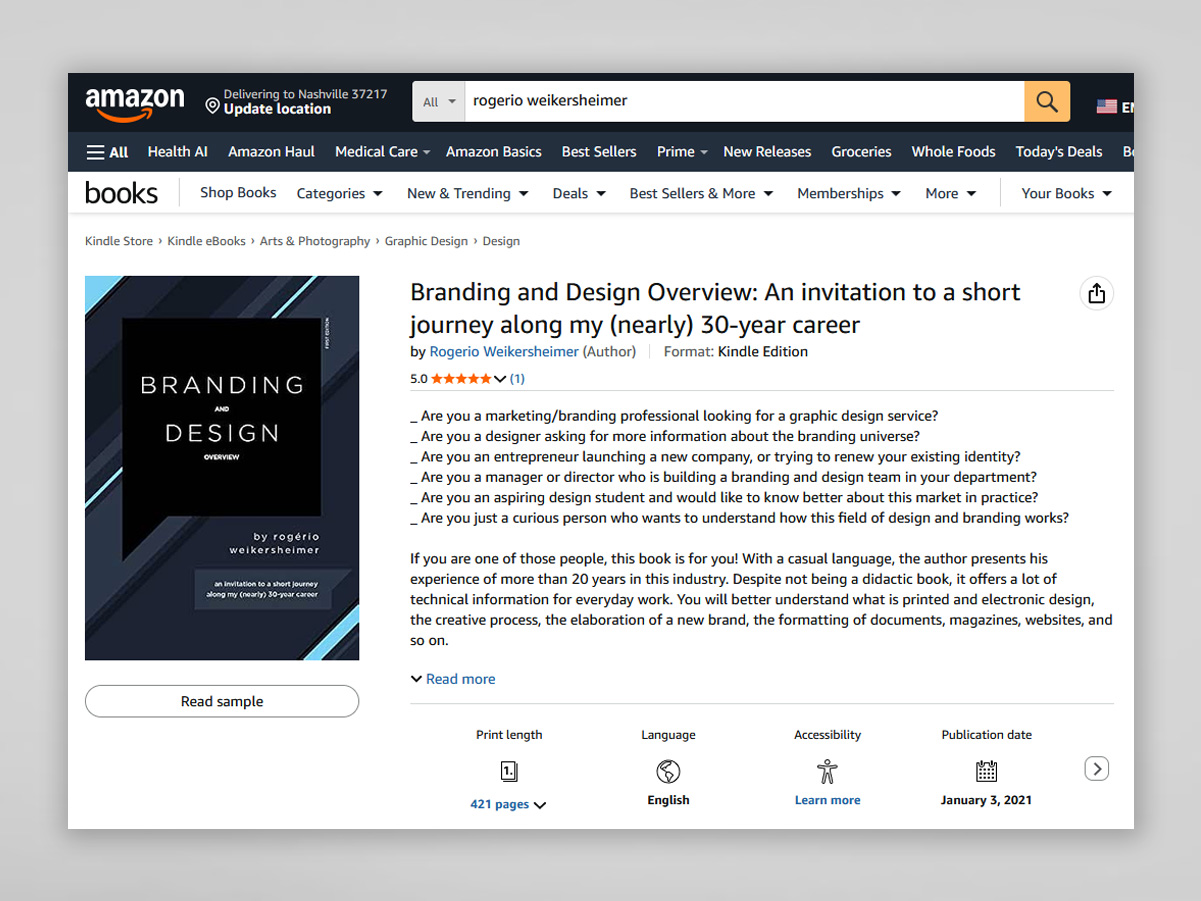1201x901 pixels.
Task: Click next arrow in book details carousel
Action: pos(1097,769)
